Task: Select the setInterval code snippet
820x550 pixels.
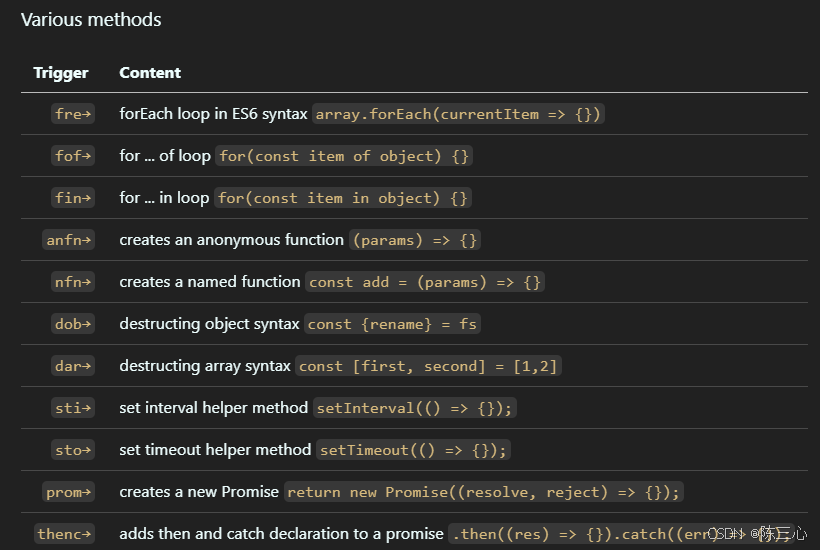Action: pyautogui.click(x=415, y=408)
